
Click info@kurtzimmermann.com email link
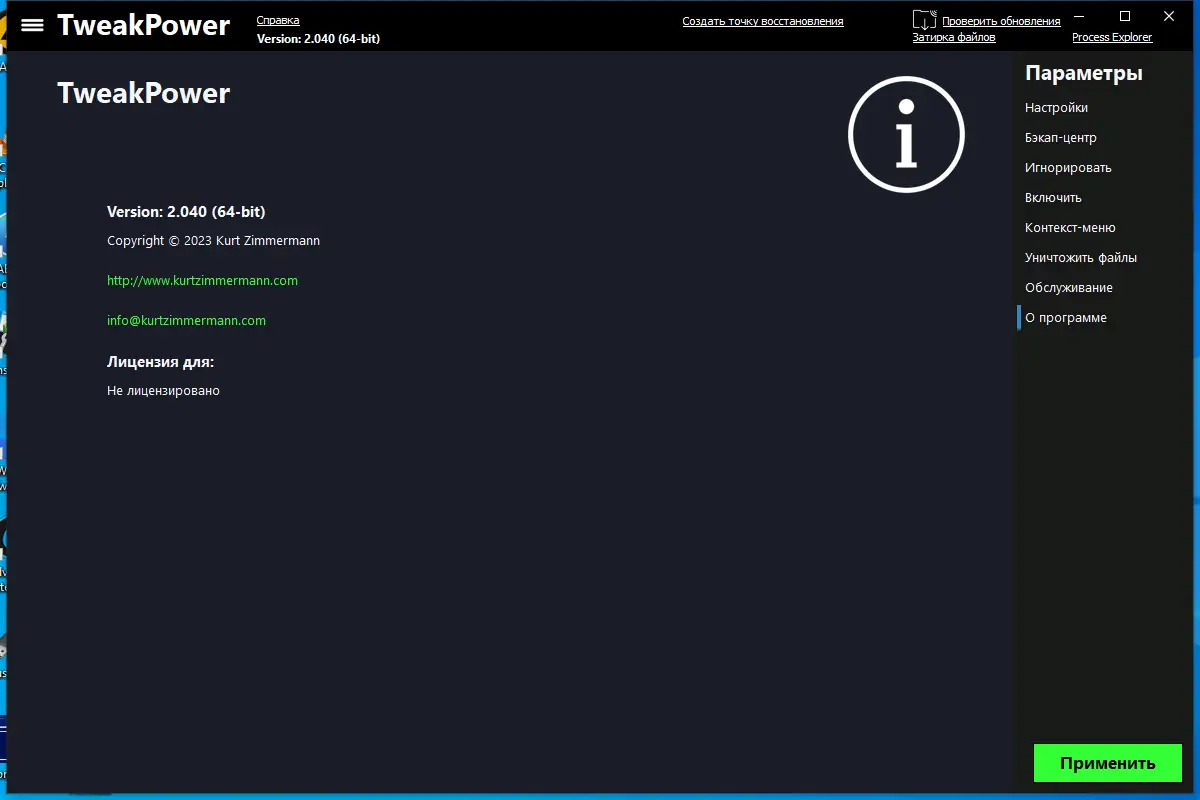tap(187, 321)
